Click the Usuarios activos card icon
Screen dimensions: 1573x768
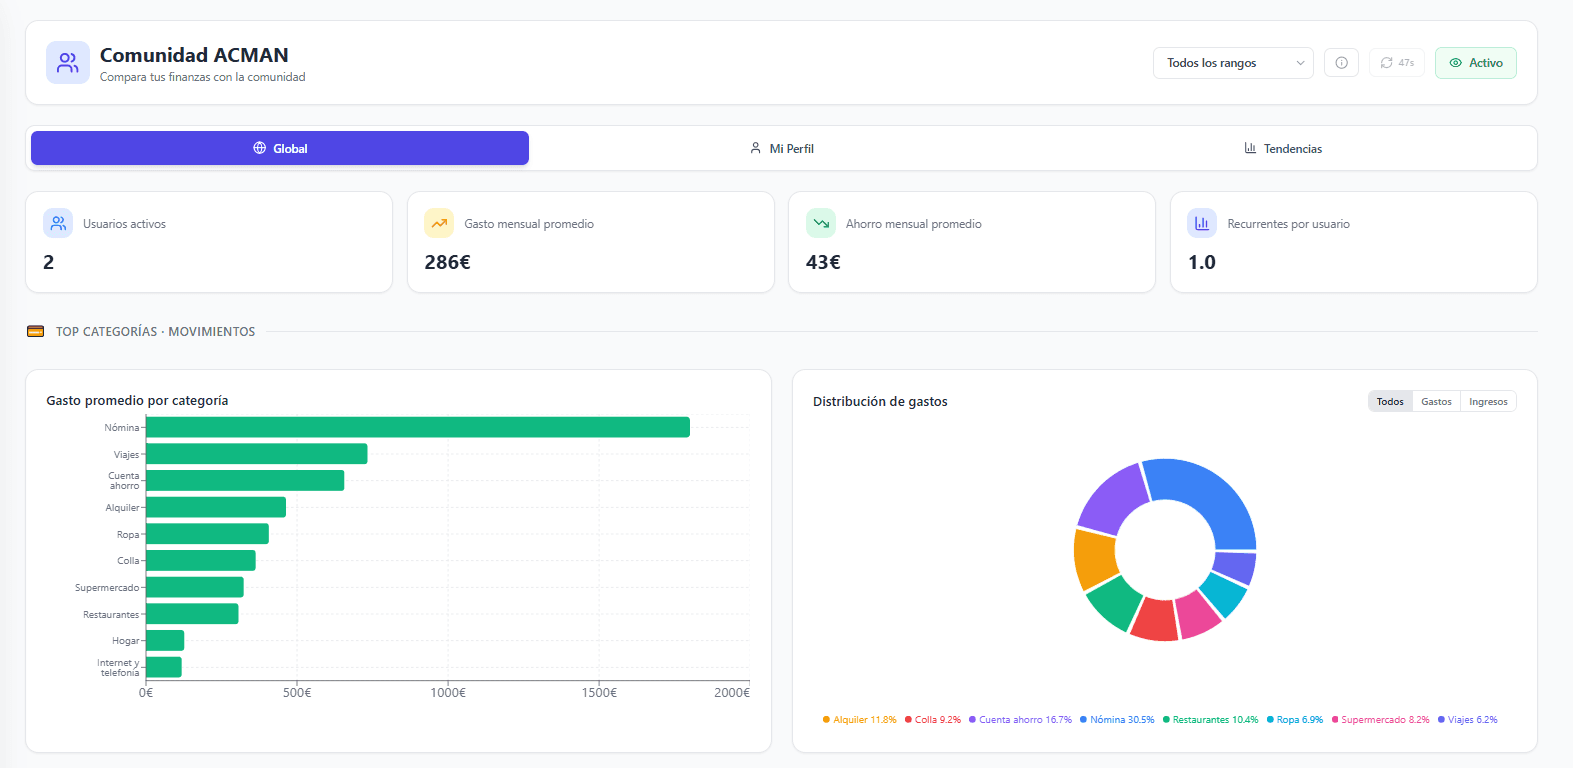click(58, 223)
